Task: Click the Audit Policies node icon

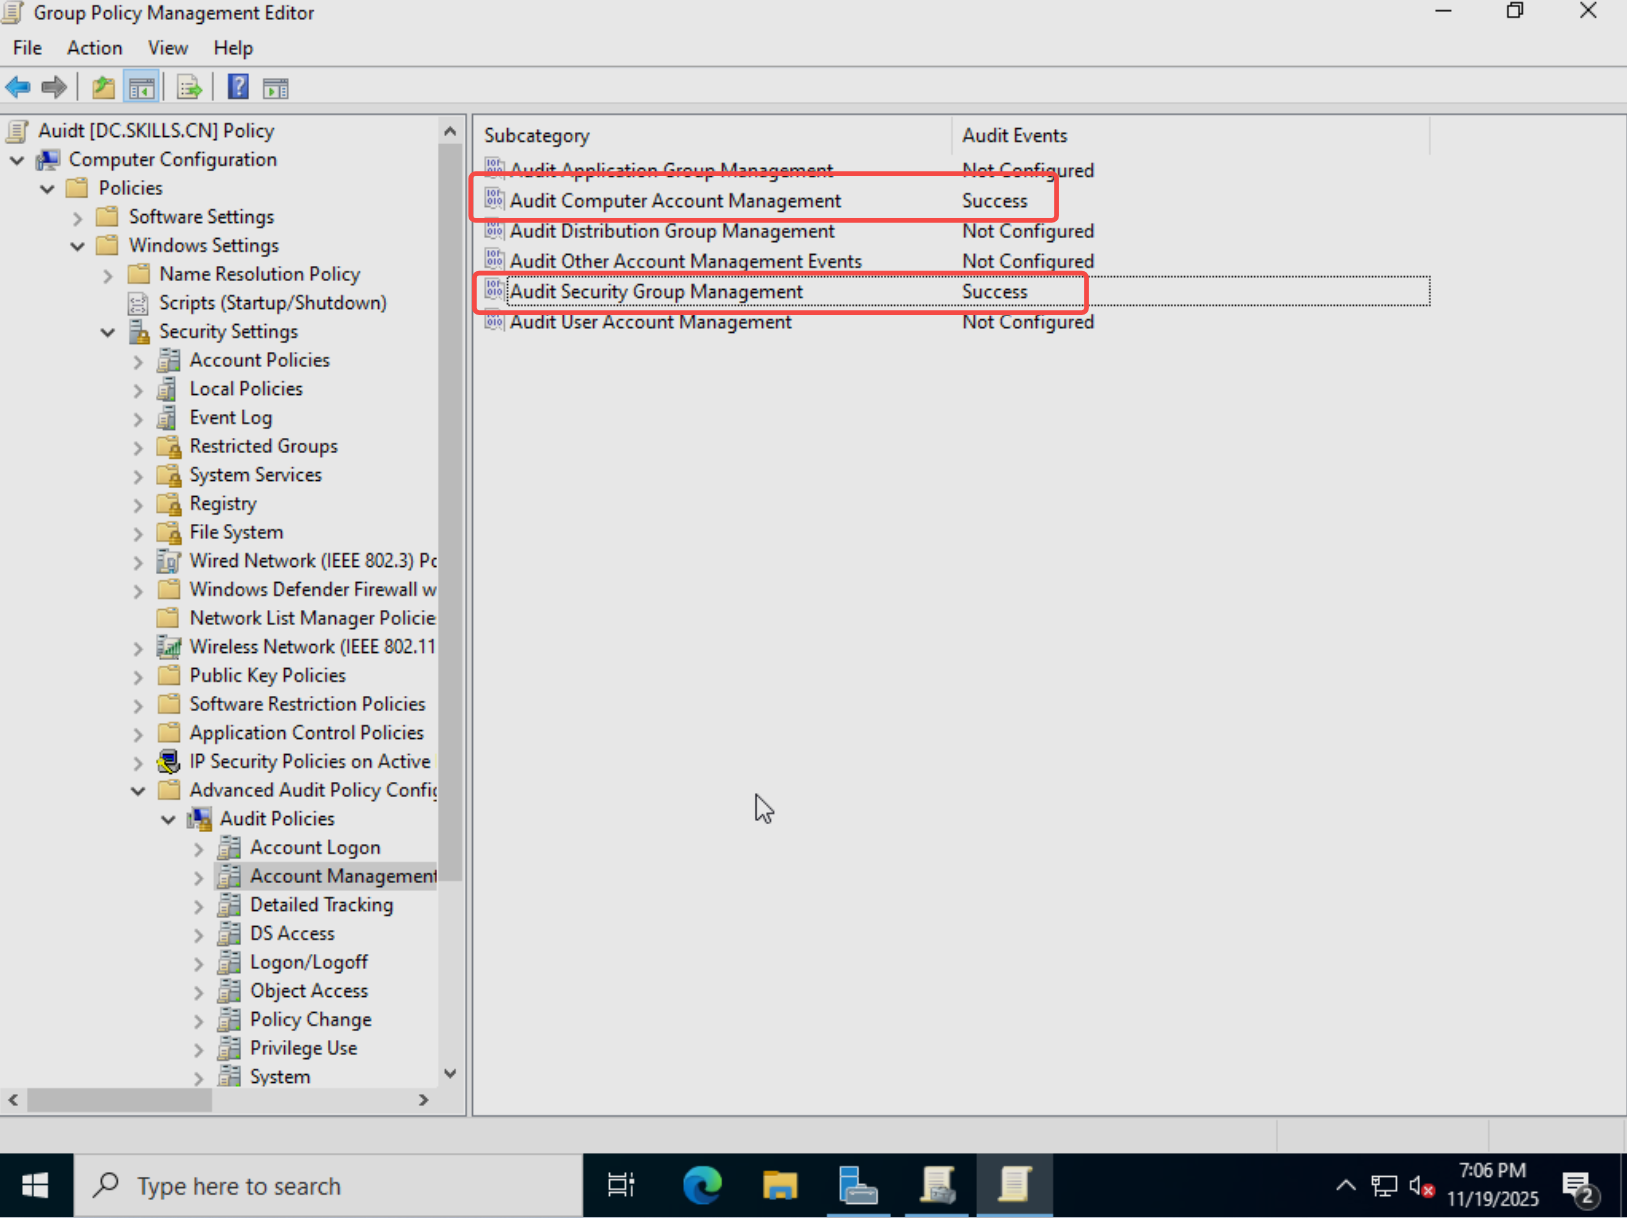Action: (x=200, y=819)
